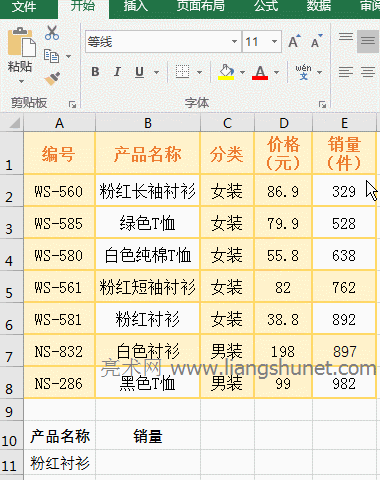The width and height of the screenshot is (380, 480).
Task: Decrease font size with small A
Action: coord(316,41)
